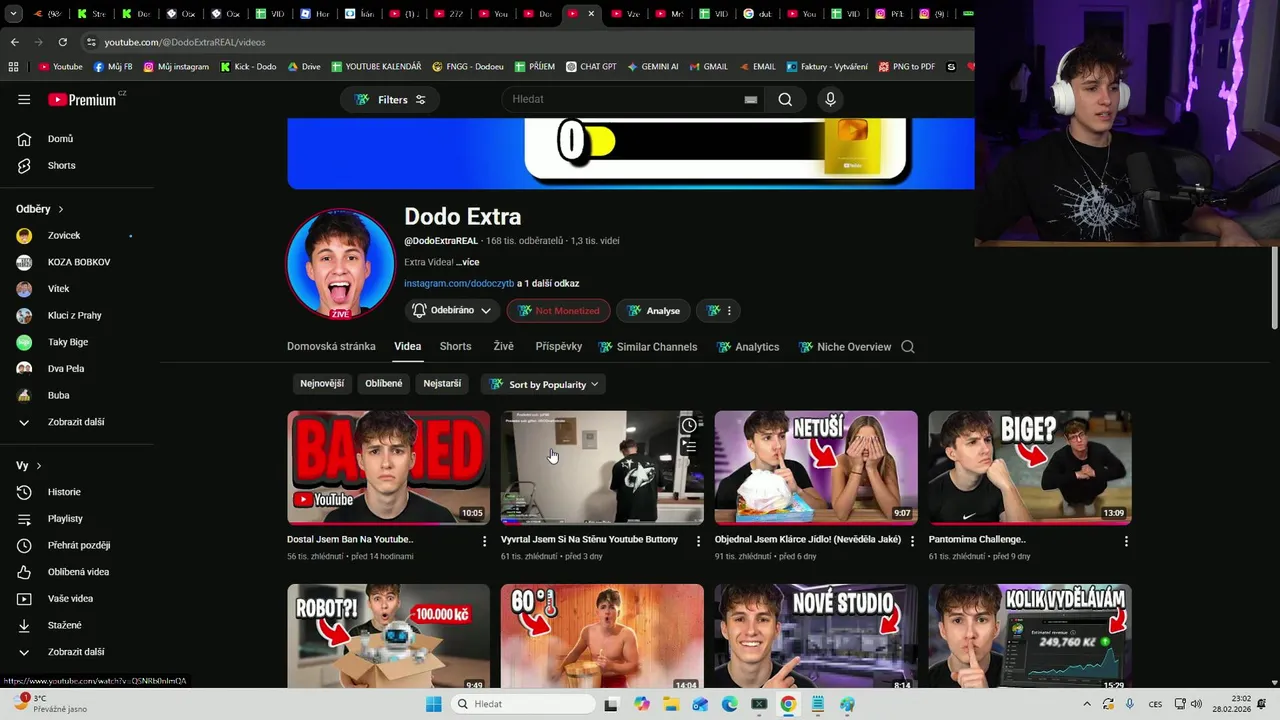Open the a 1 další odkaz link

[x=548, y=284]
